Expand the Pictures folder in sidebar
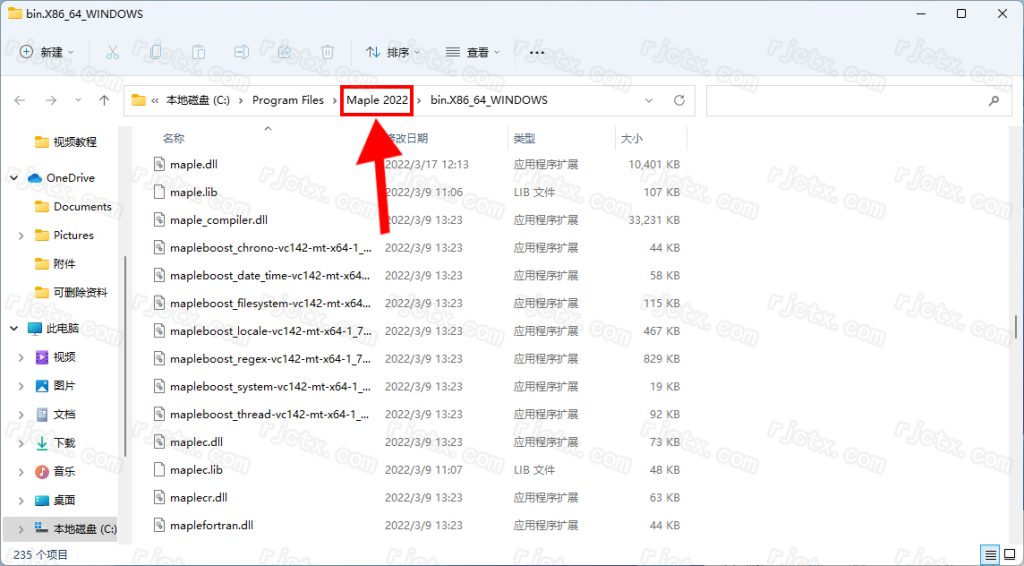 (21, 235)
